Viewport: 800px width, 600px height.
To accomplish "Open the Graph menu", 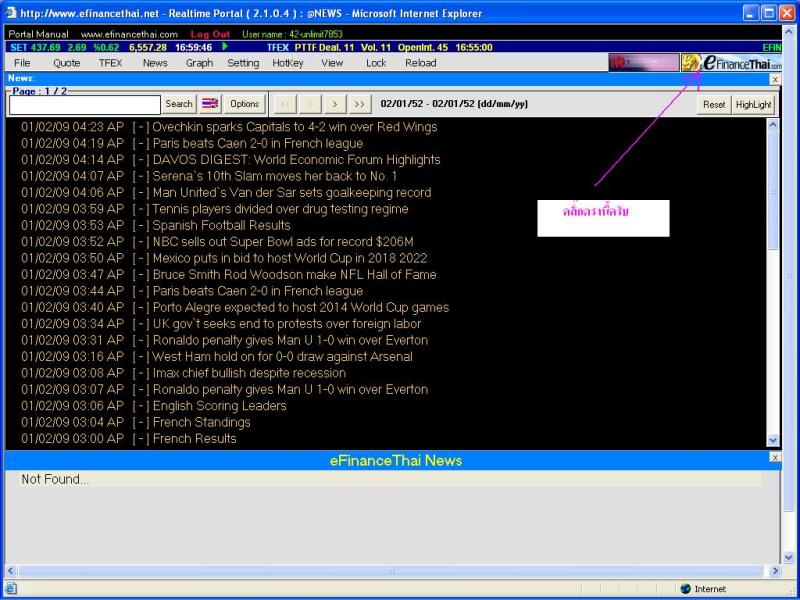I will tap(199, 63).
